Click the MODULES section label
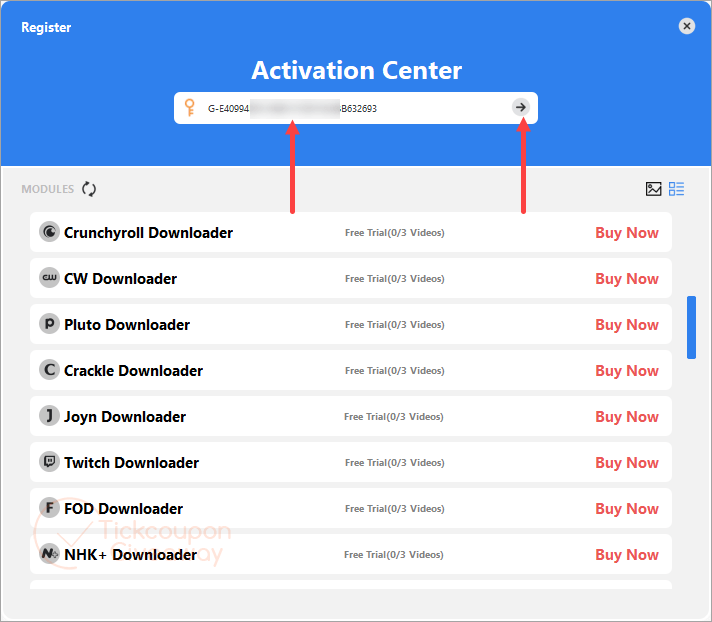This screenshot has height=622, width=712. click(x=48, y=189)
